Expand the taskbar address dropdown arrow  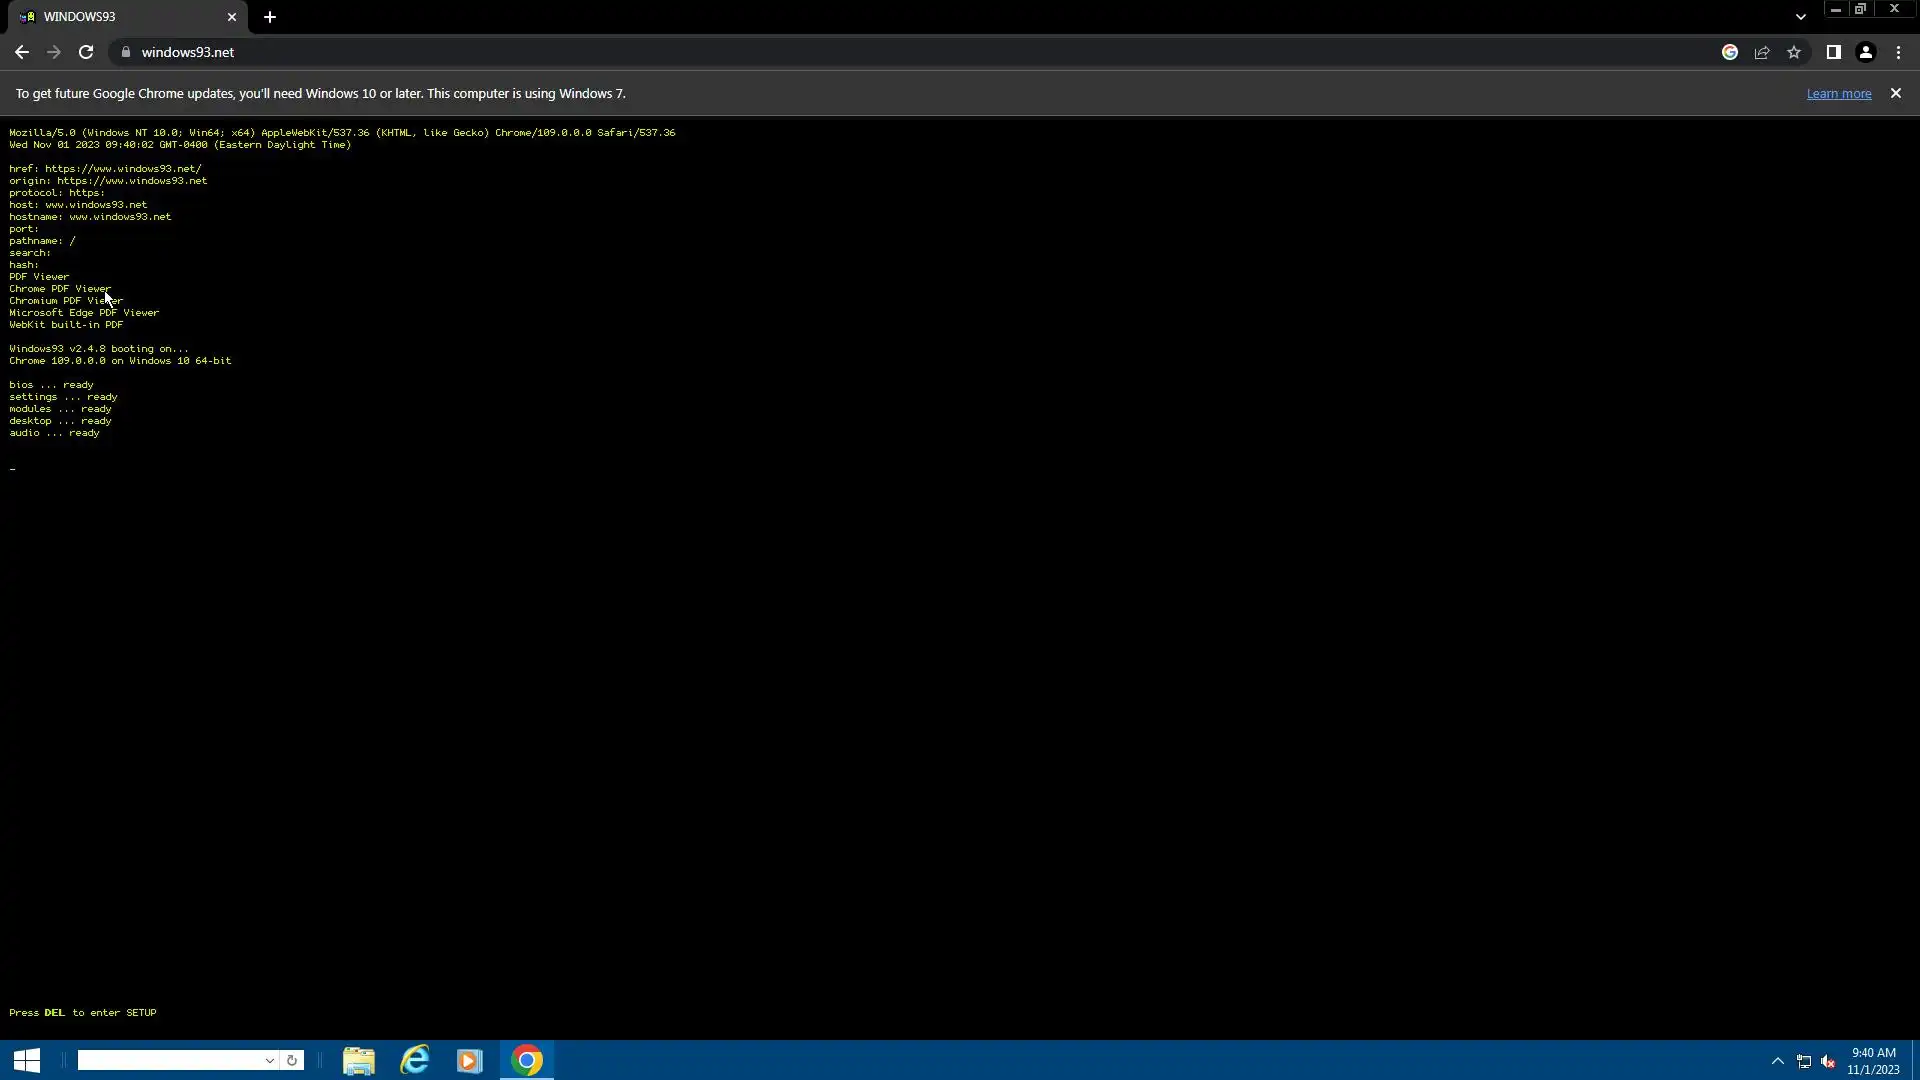(270, 1060)
